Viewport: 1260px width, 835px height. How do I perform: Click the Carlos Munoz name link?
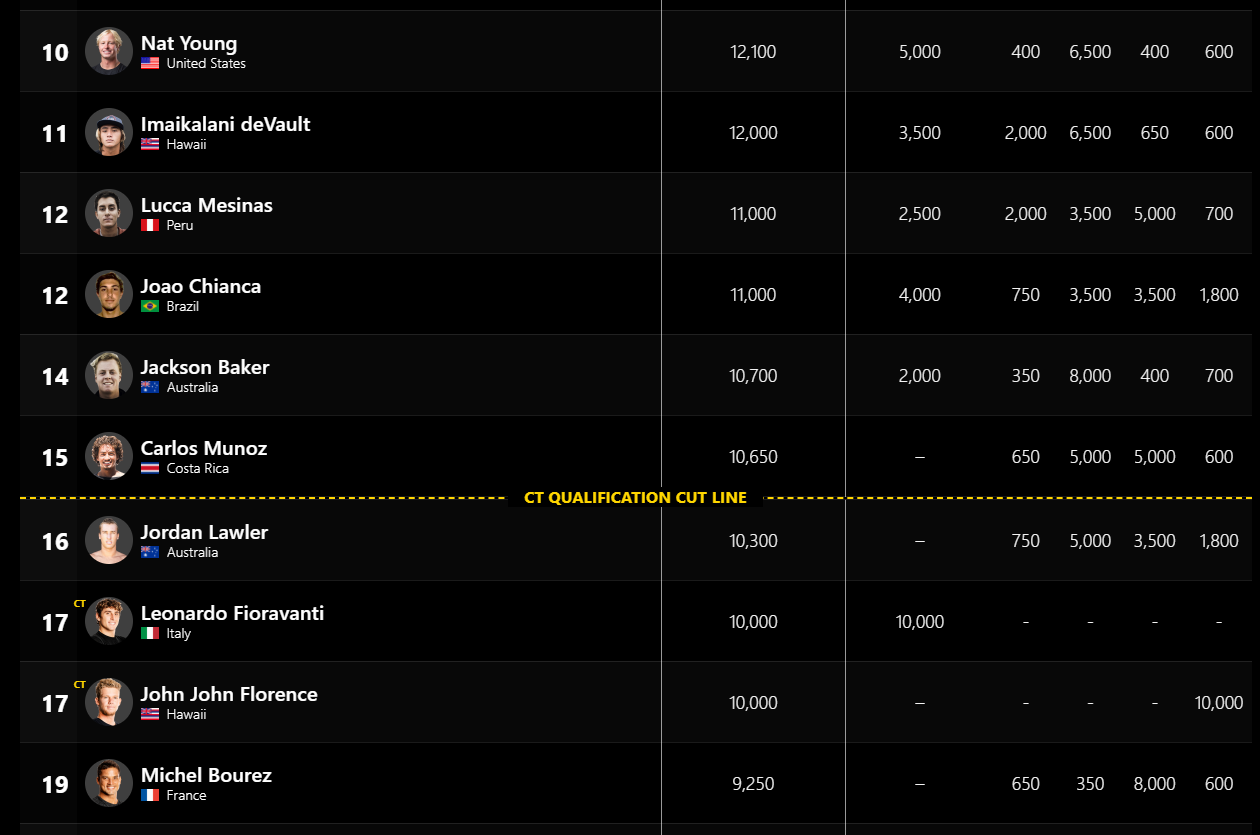pos(203,448)
